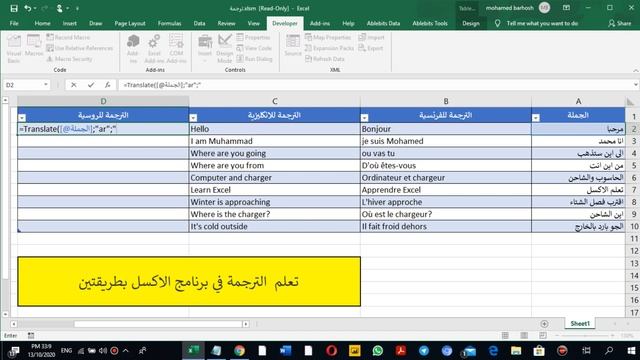Toggle Design Mode
This screenshot has width=640, height=360.
click(224, 49)
